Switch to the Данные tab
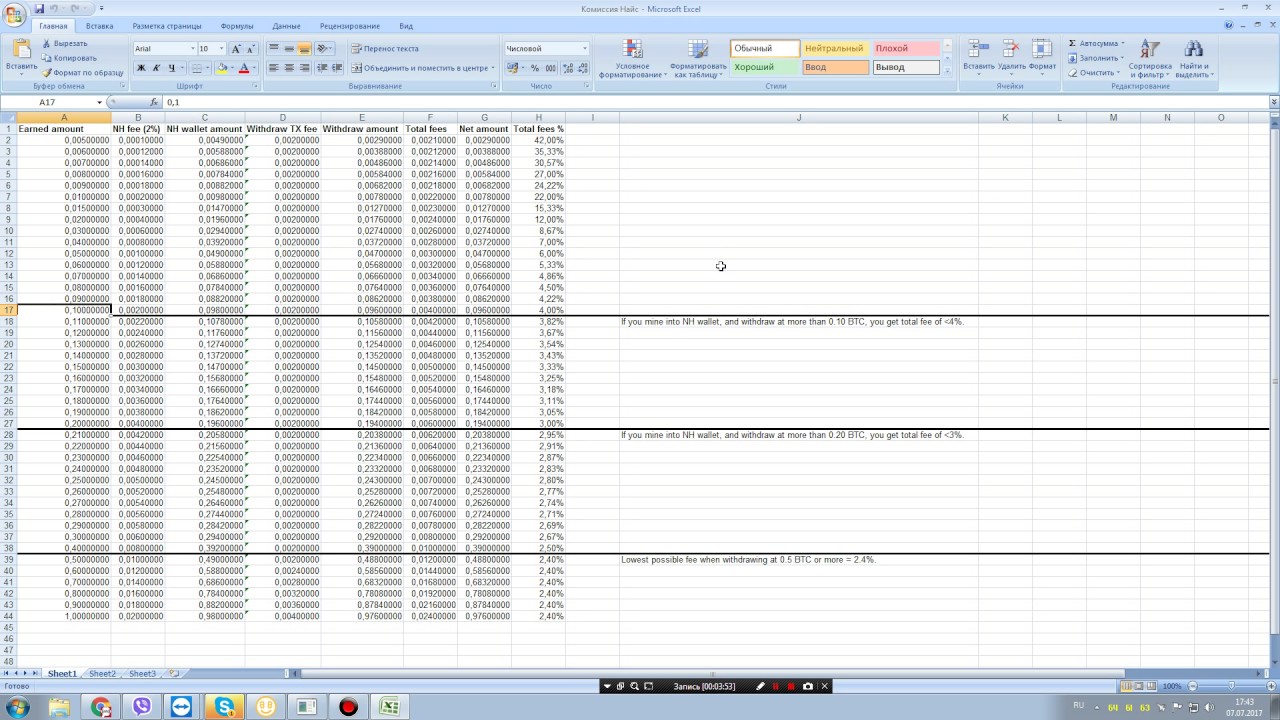 click(x=286, y=26)
